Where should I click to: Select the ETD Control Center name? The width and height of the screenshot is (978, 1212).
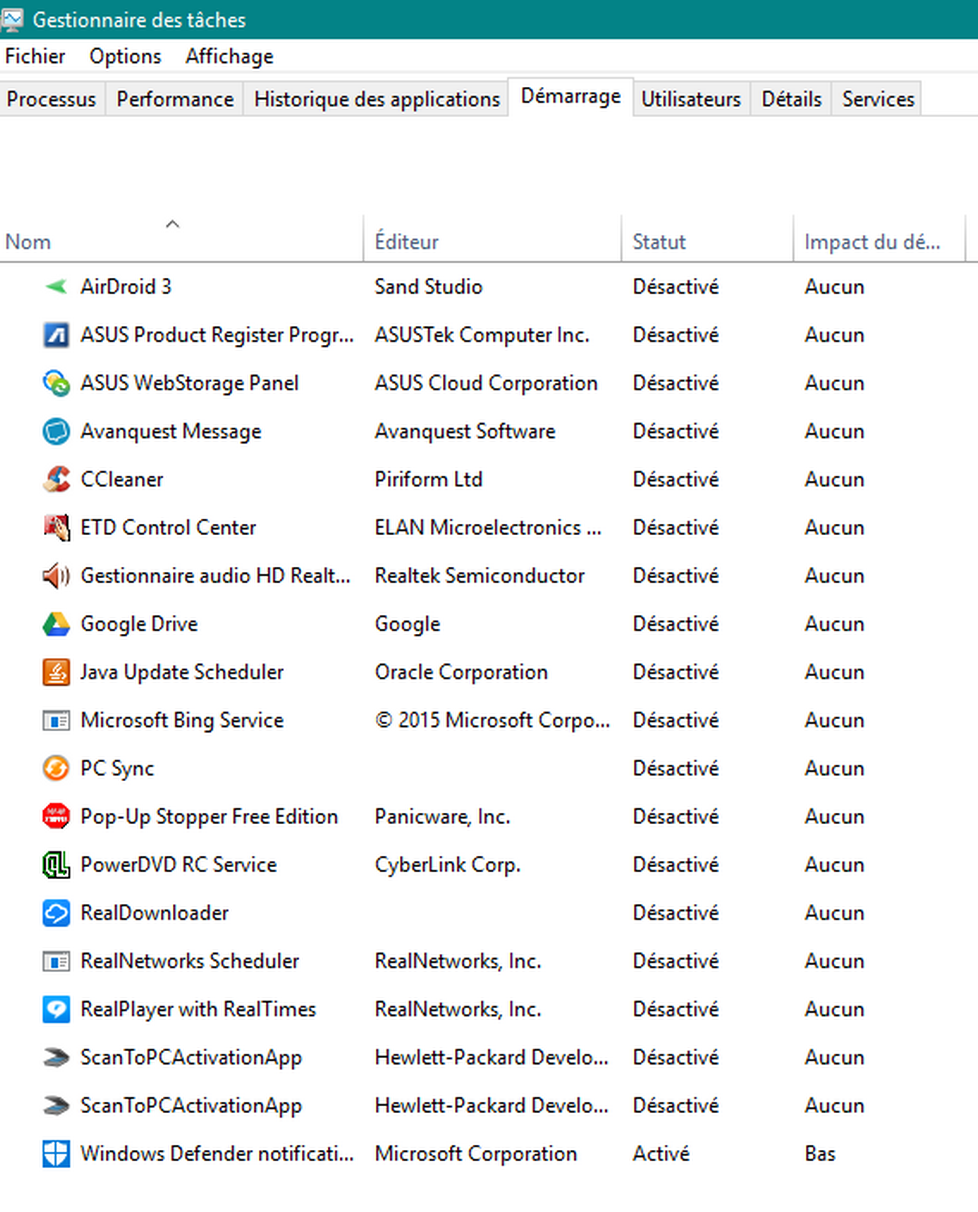point(168,527)
